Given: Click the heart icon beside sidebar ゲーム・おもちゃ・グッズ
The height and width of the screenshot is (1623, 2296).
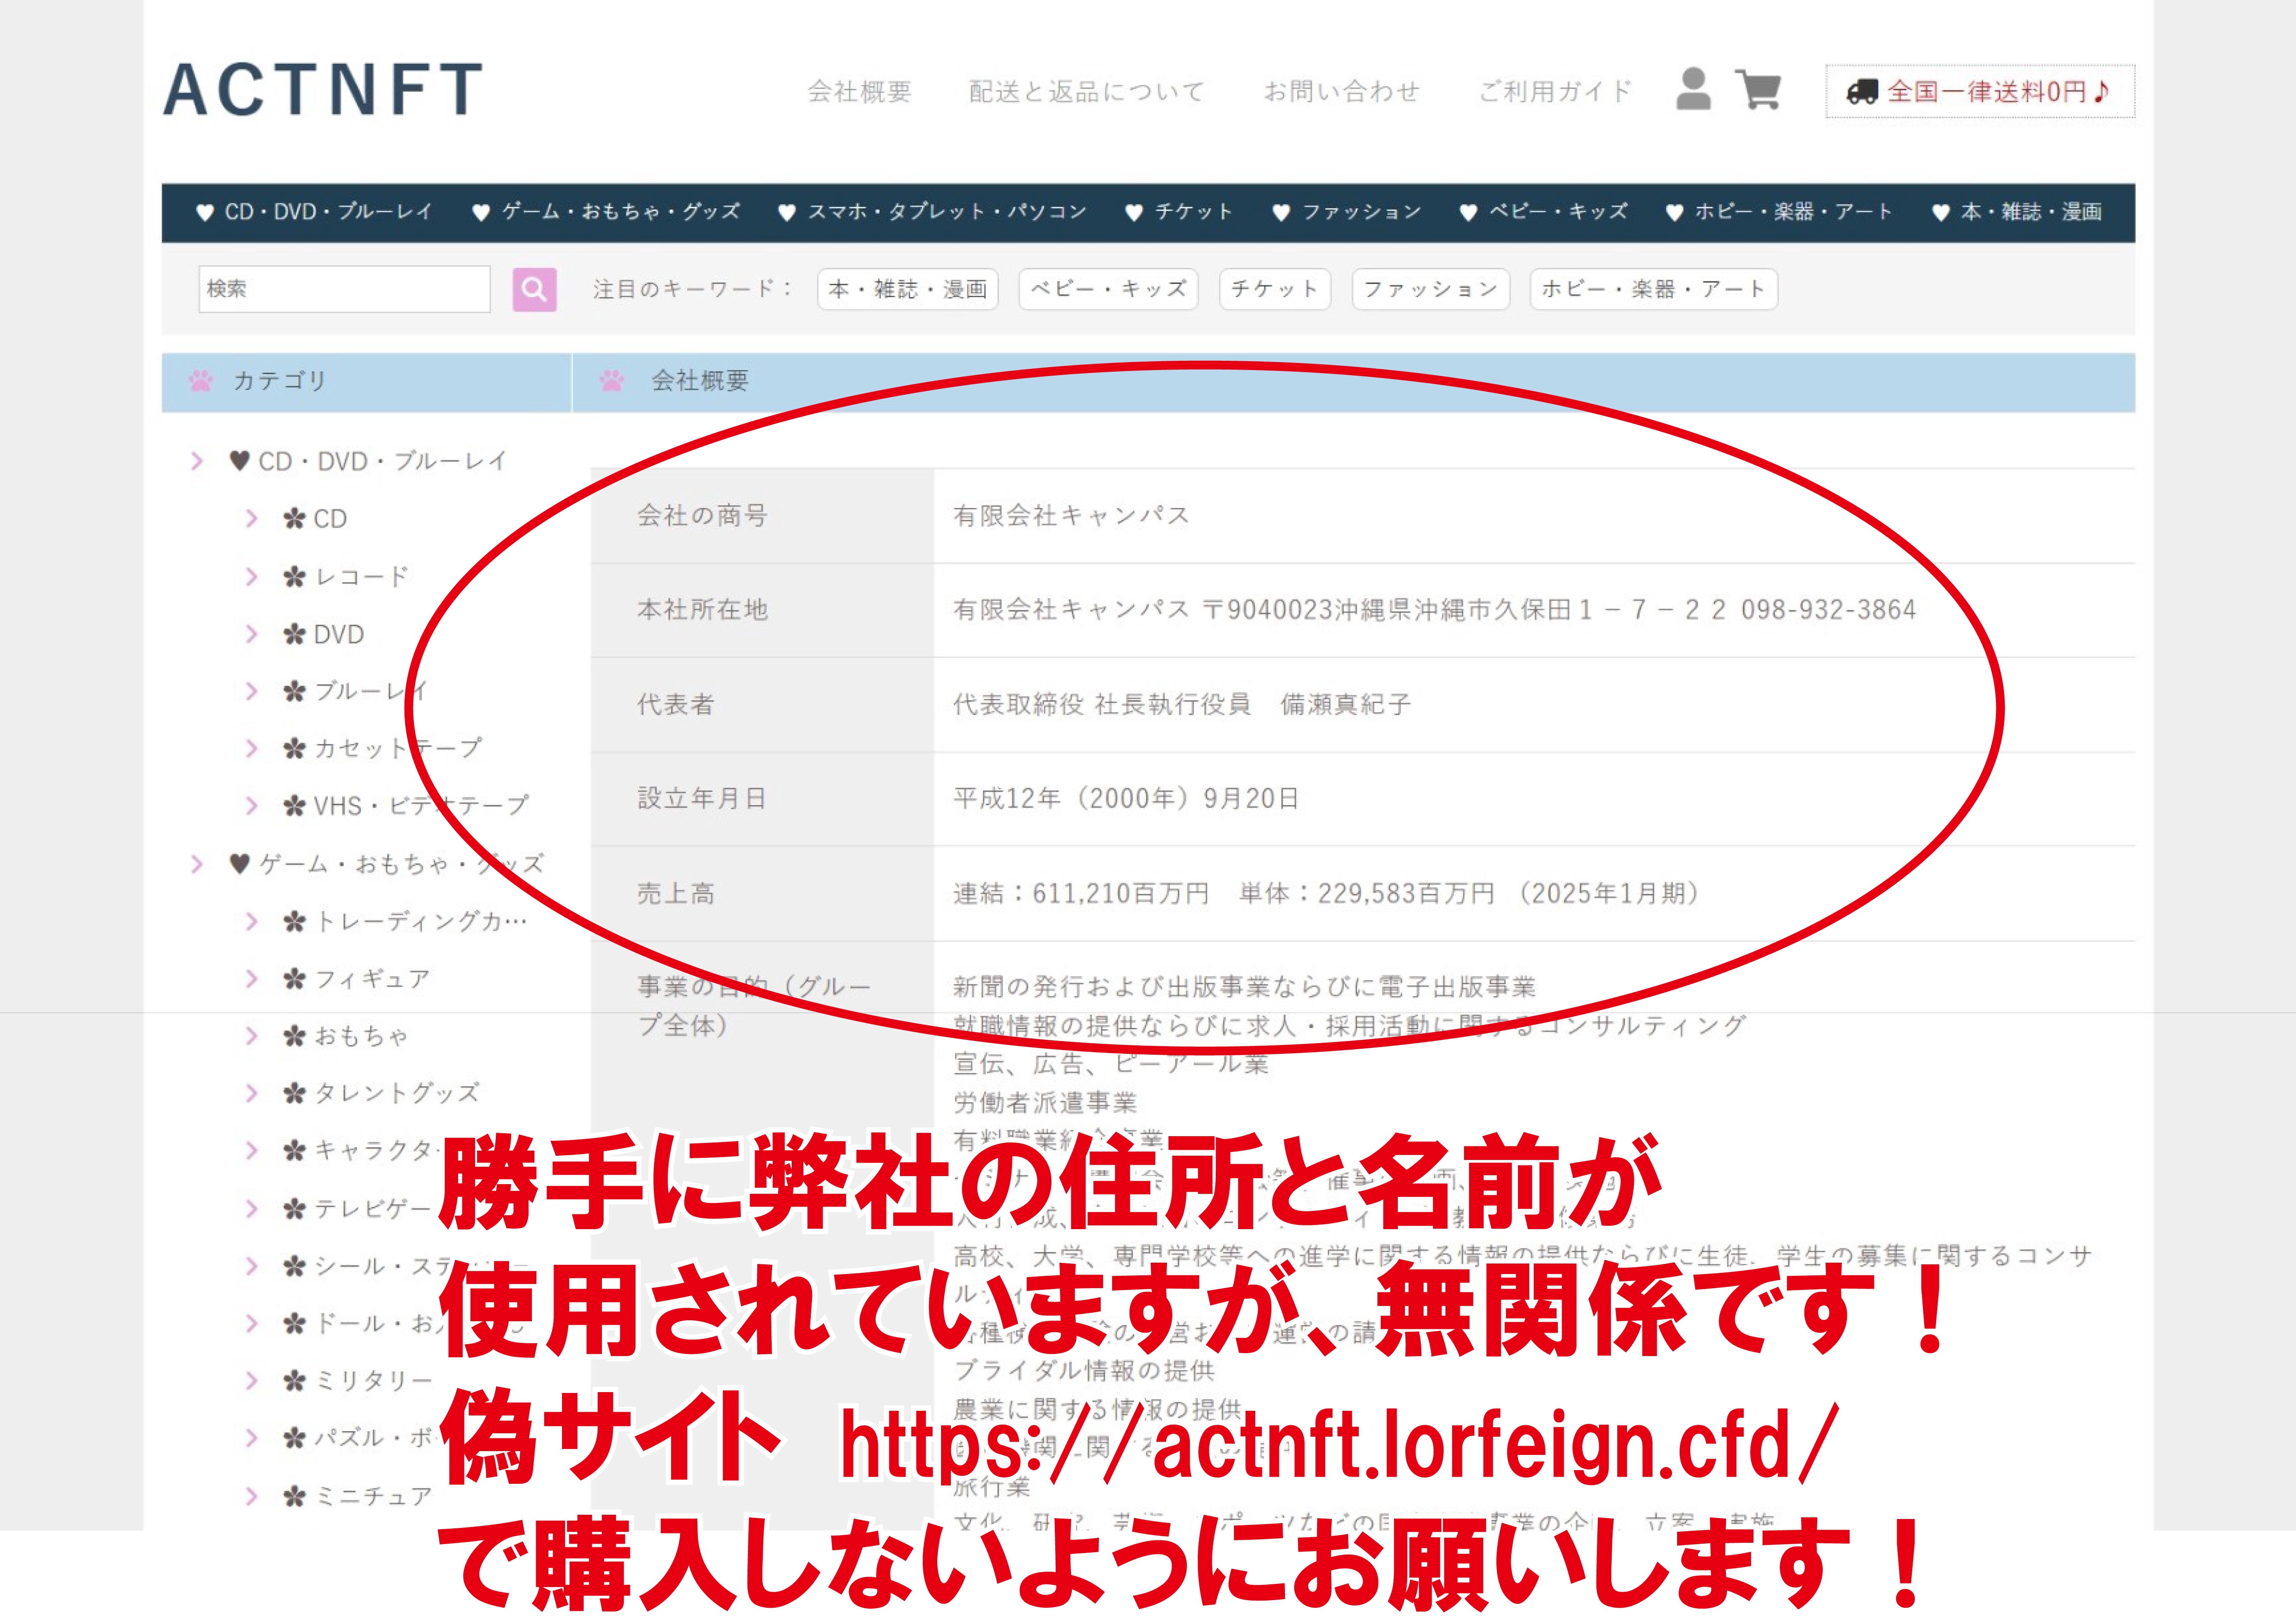Looking at the screenshot, I should 239,864.
